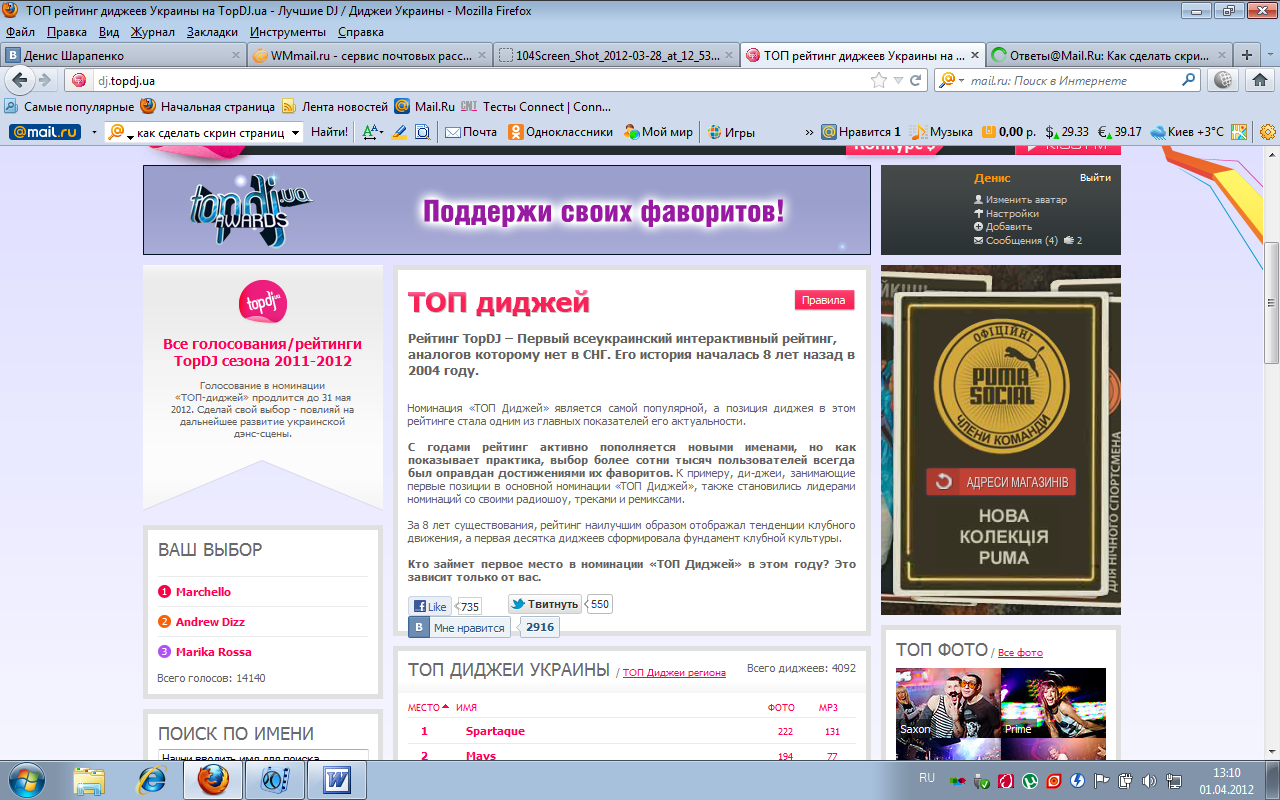Click the Facebook Like button
The image size is (1280, 800).
pyautogui.click(x=430, y=606)
